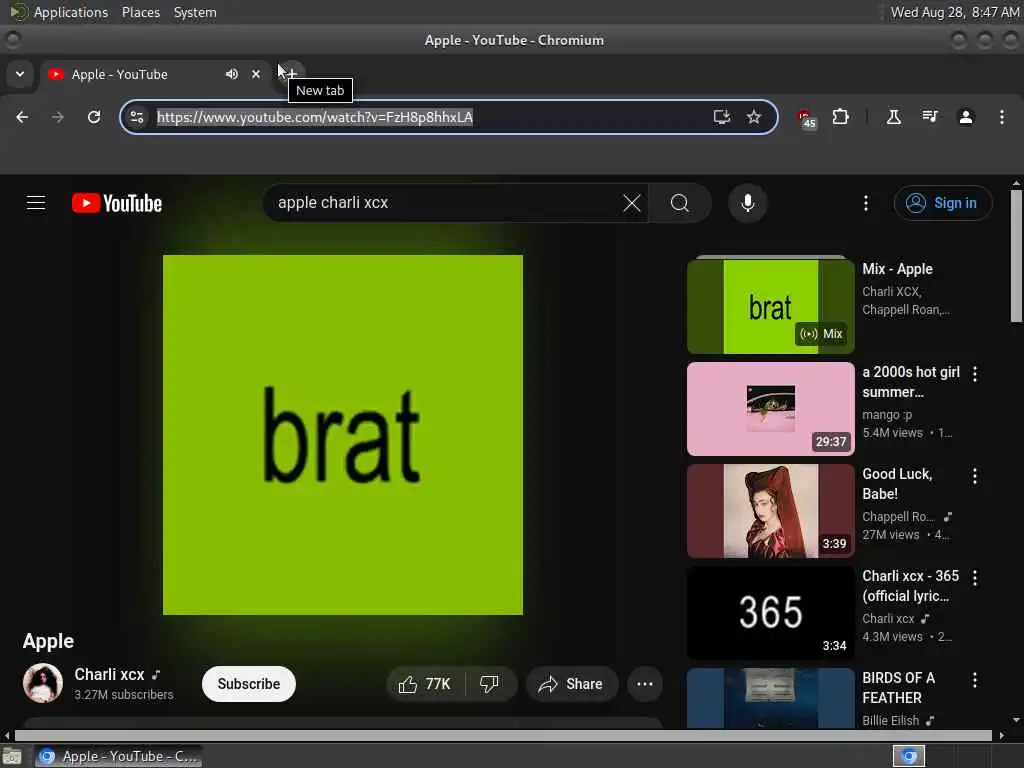Click the show desktop icon in taskbar

(11, 756)
